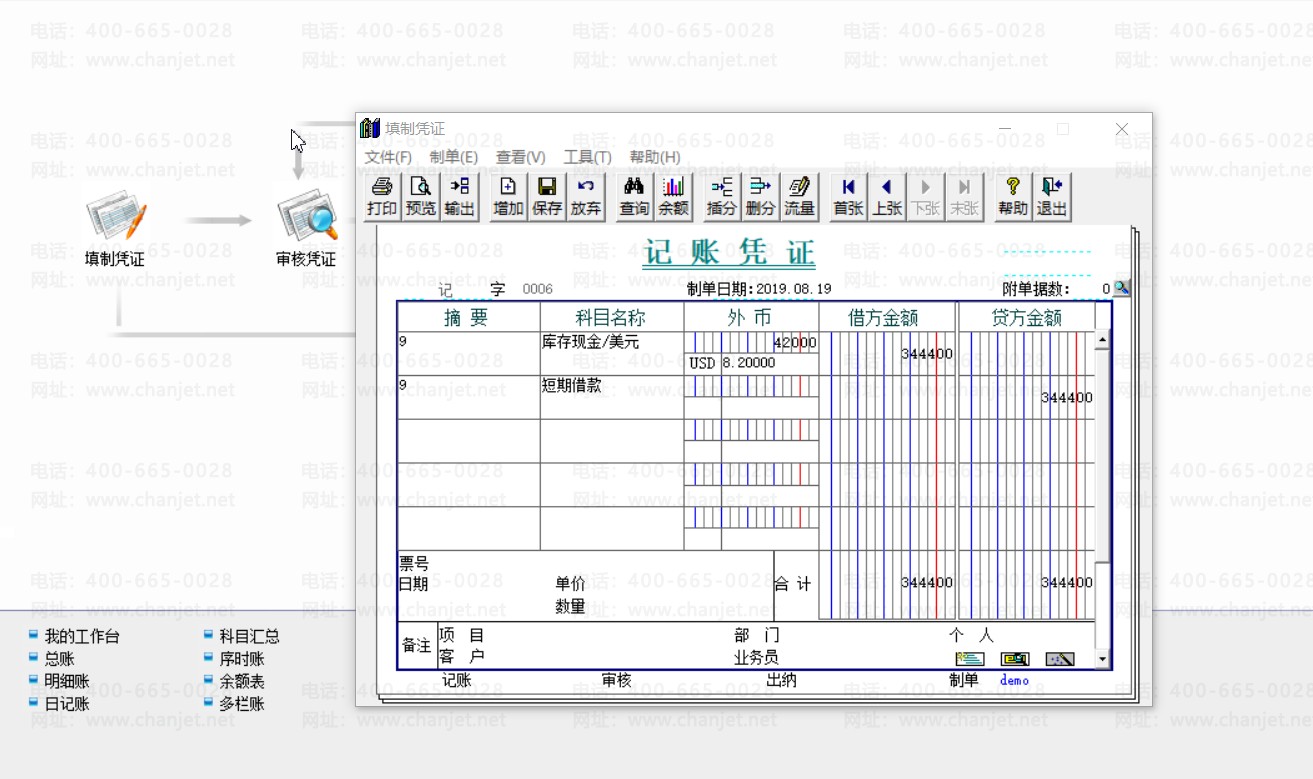Screen dimensions: 1313x779
Task: Click the 打印 (Print) toolbar icon
Action: pyautogui.click(x=381, y=196)
